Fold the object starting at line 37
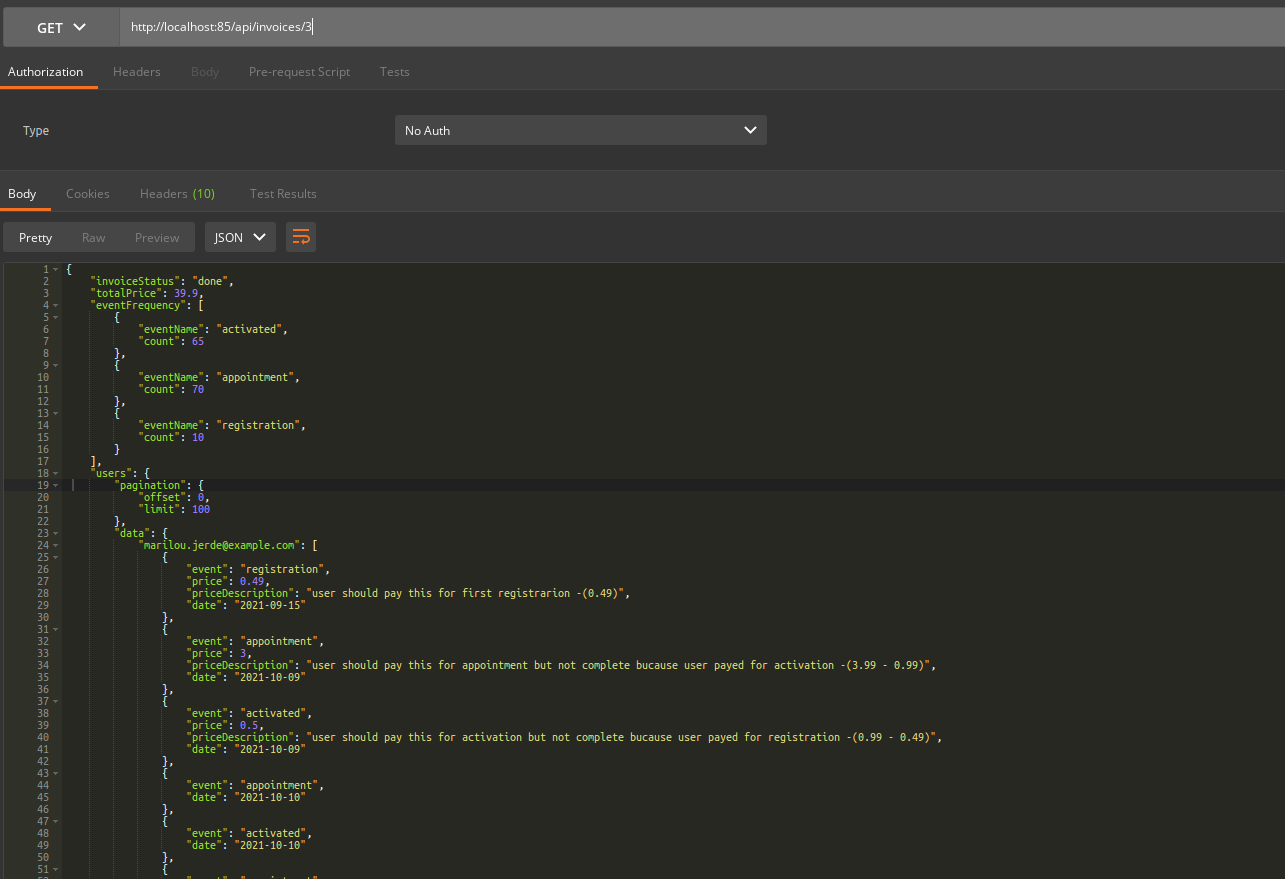1285x879 pixels. click(55, 701)
